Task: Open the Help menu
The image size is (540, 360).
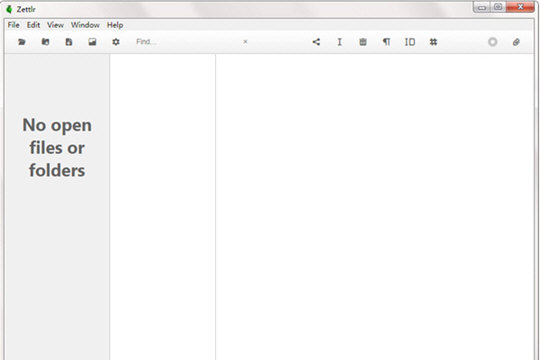Action: click(x=115, y=25)
